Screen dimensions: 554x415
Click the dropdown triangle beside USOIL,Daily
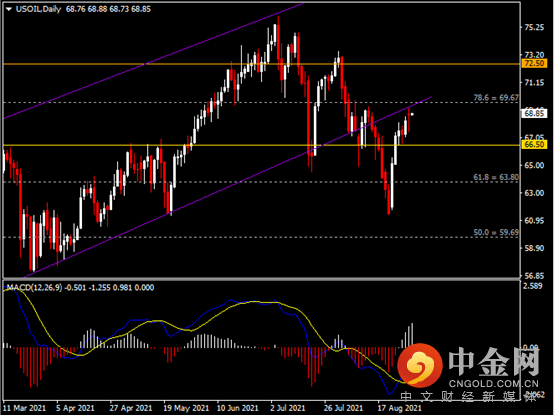tap(9, 10)
